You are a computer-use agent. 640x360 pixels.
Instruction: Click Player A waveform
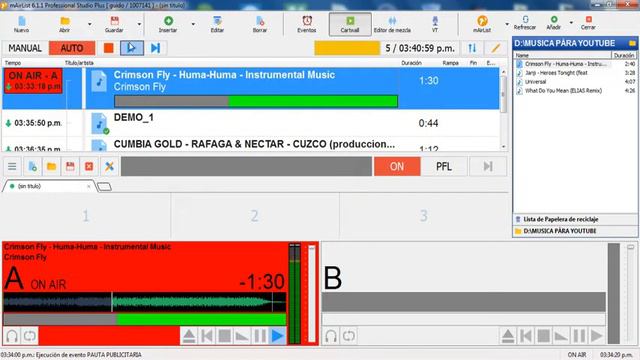click(144, 302)
